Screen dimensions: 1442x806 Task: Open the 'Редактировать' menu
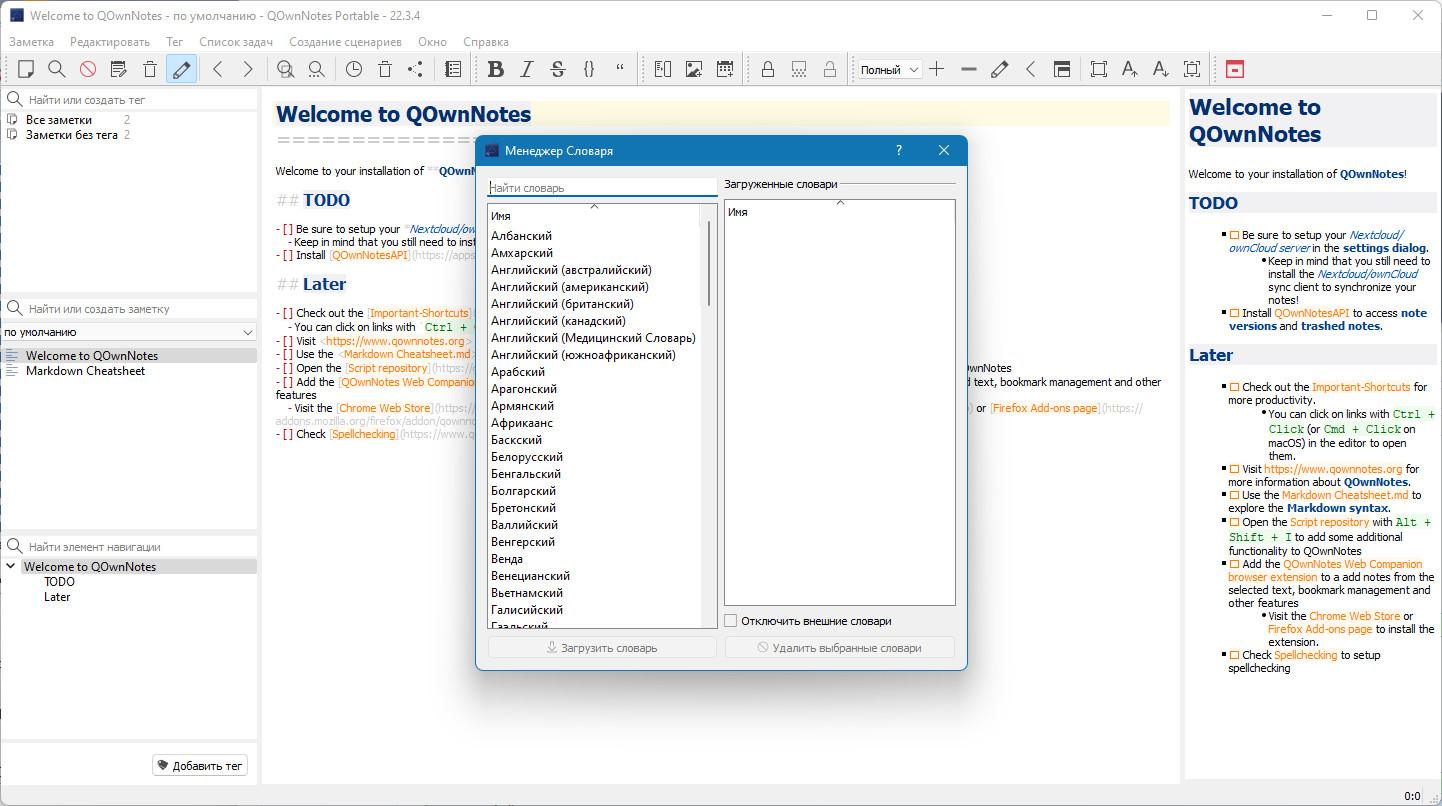(109, 42)
